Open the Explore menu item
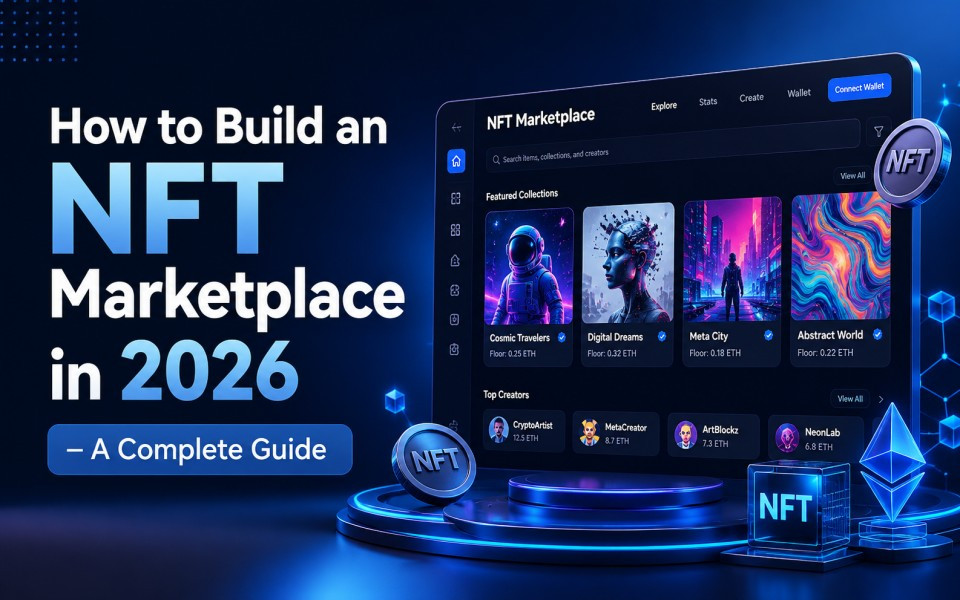This screenshot has height=600, width=960. click(x=664, y=106)
